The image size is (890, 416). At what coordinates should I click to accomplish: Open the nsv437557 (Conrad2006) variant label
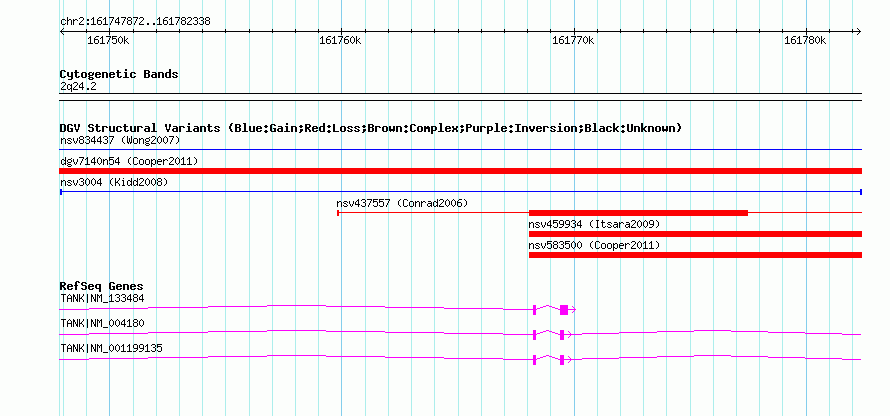click(x=402, y=203)
